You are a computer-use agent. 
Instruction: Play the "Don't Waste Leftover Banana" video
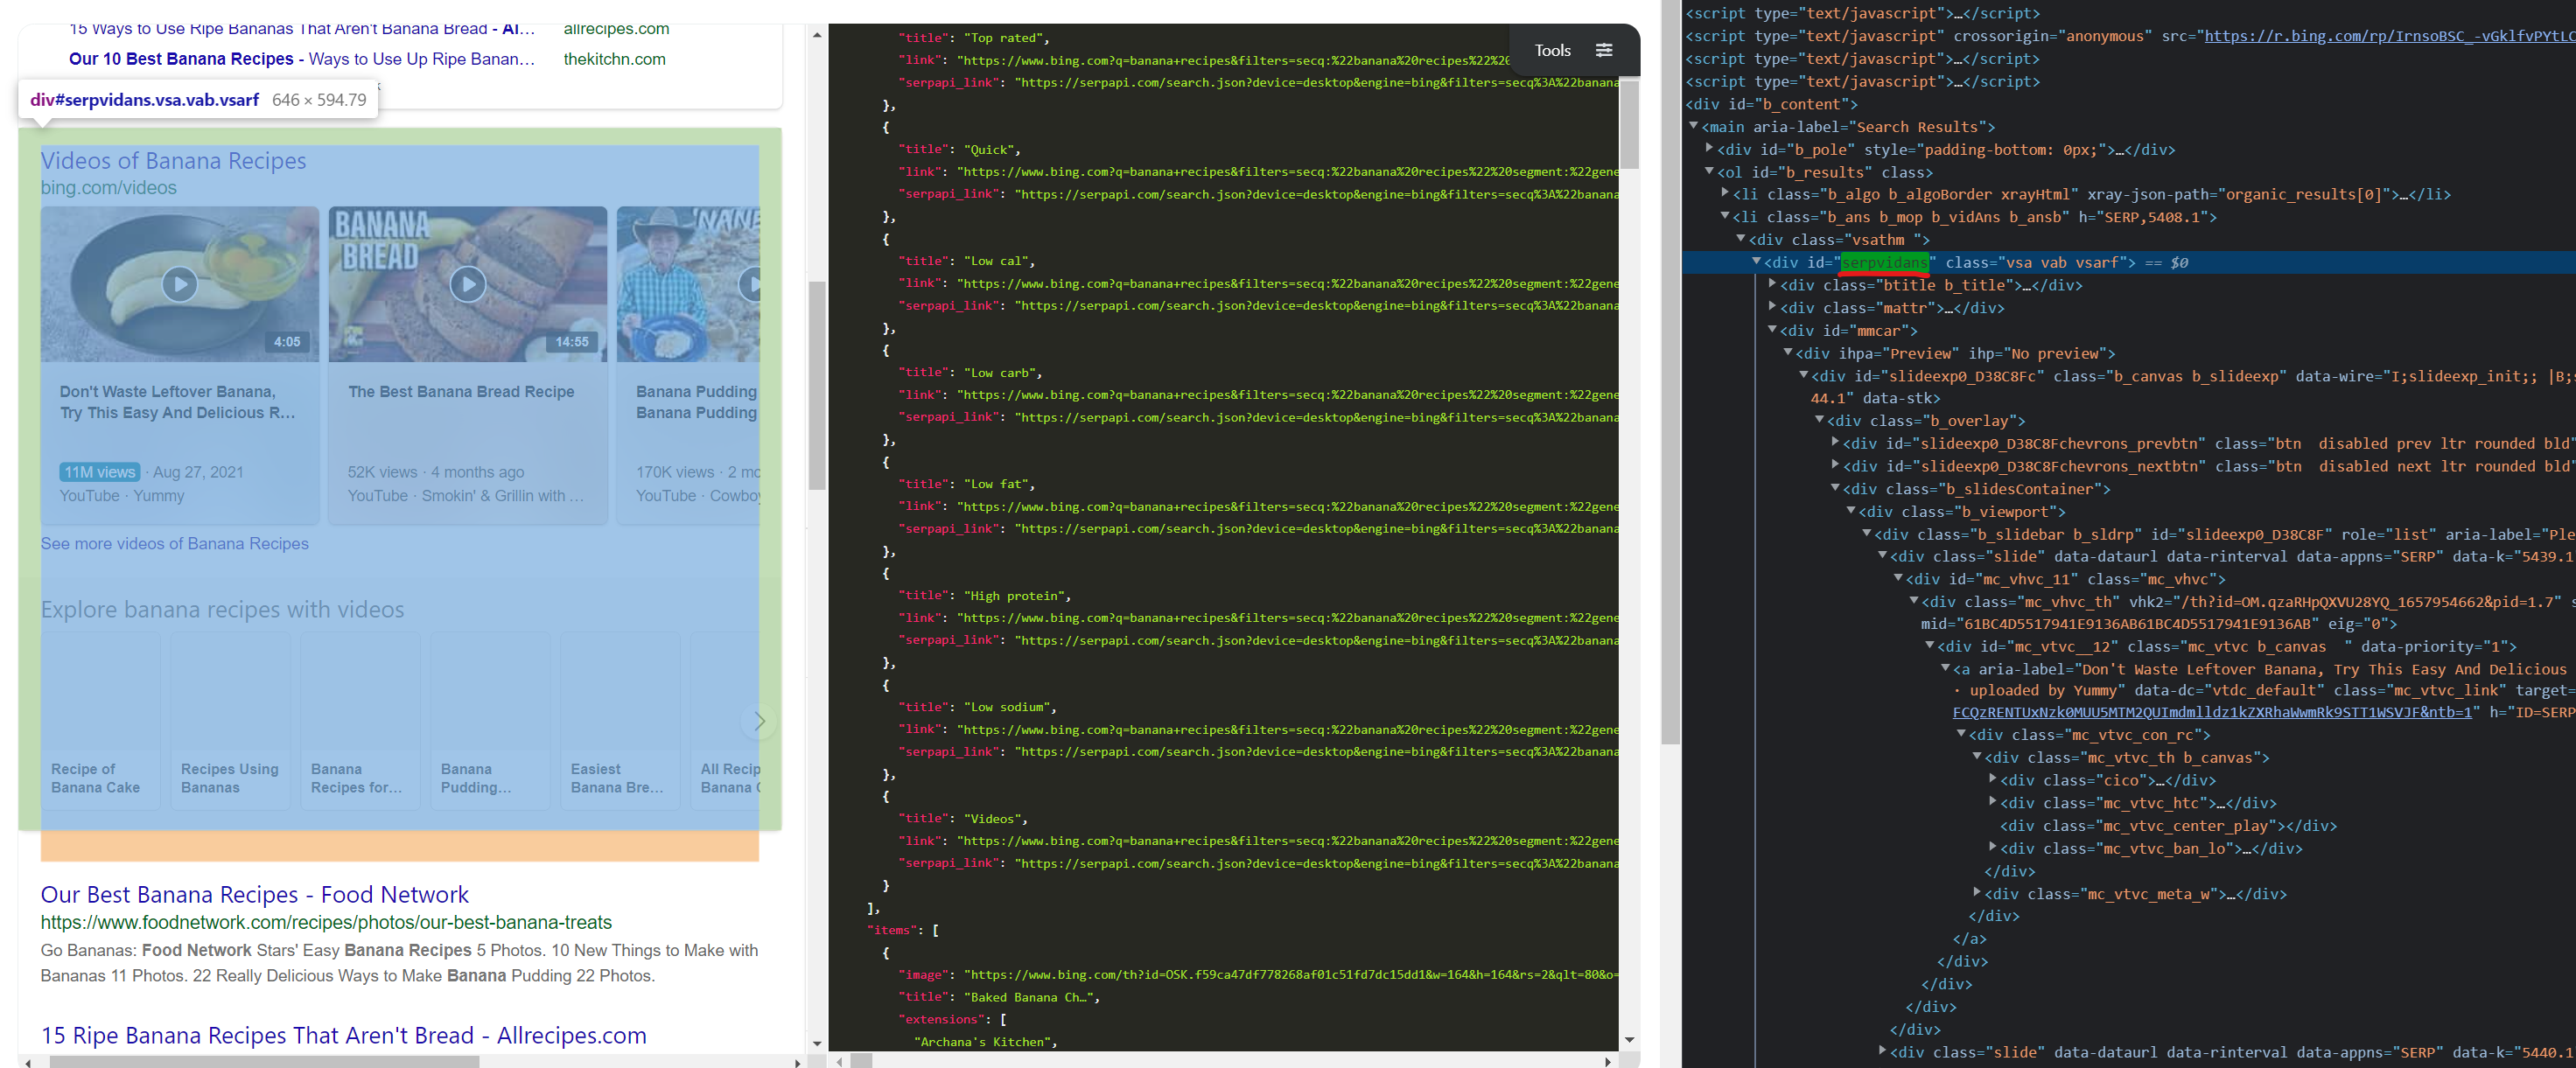coord(179,283)
